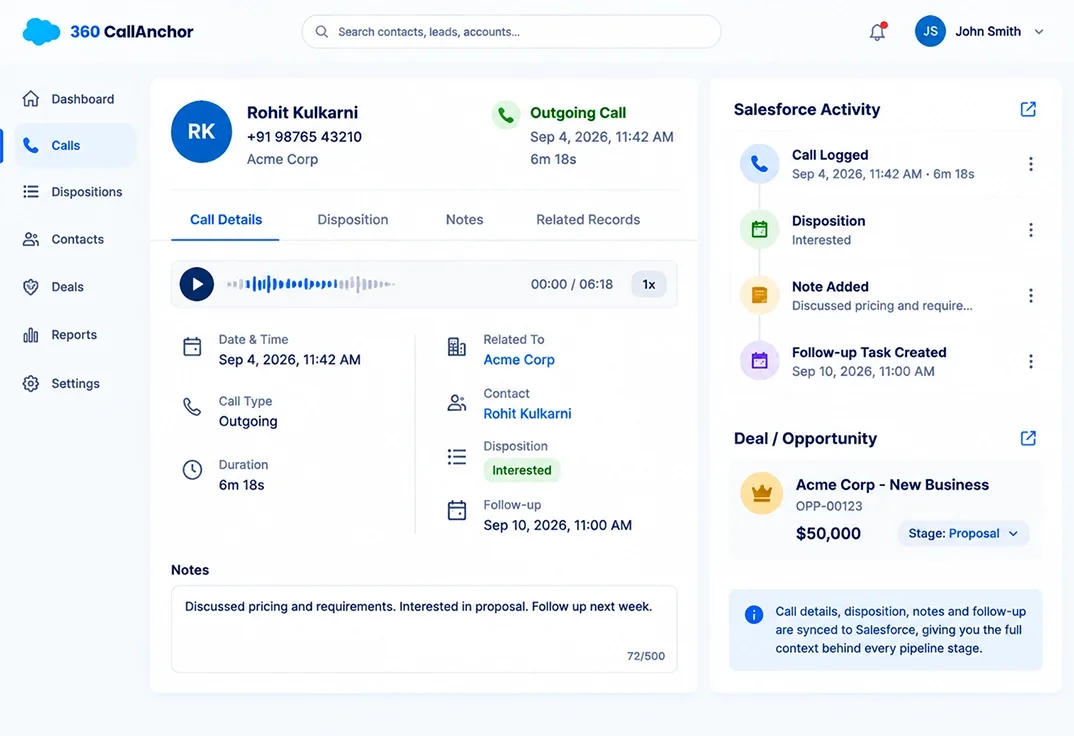This screenshot has width=1074, height=736.
Task: Click the 360 CallAnchor cloud logo
Action: (x=41, y=31)
